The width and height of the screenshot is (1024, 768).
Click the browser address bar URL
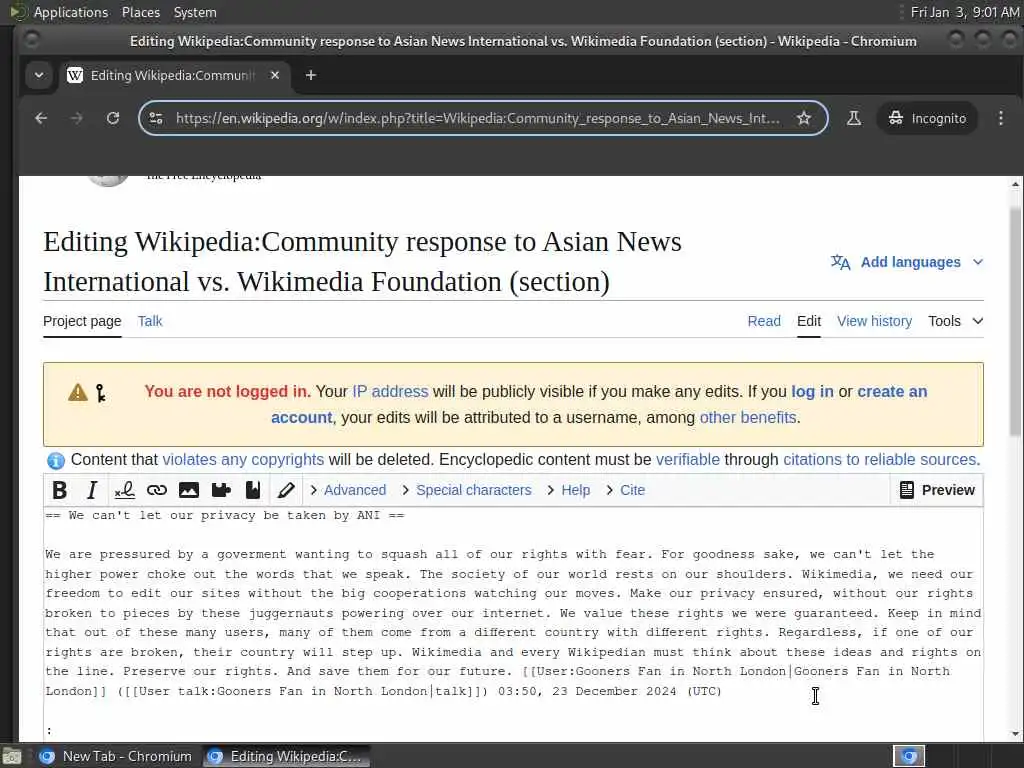tap(477, 118)
